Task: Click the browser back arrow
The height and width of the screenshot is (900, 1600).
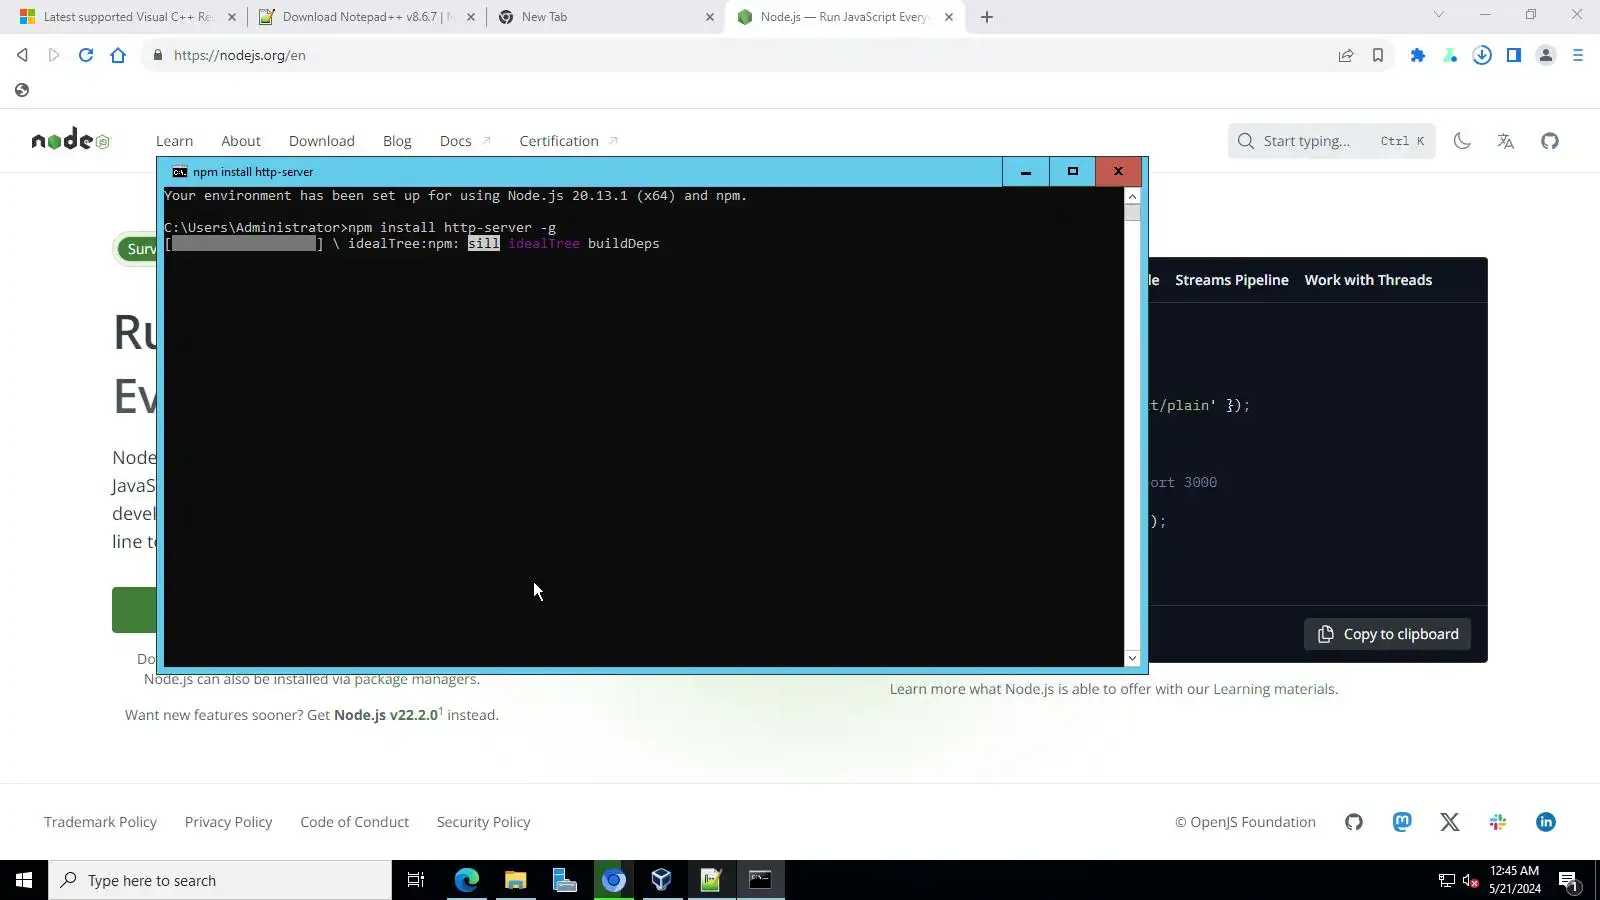Action: tap(22, 55)
